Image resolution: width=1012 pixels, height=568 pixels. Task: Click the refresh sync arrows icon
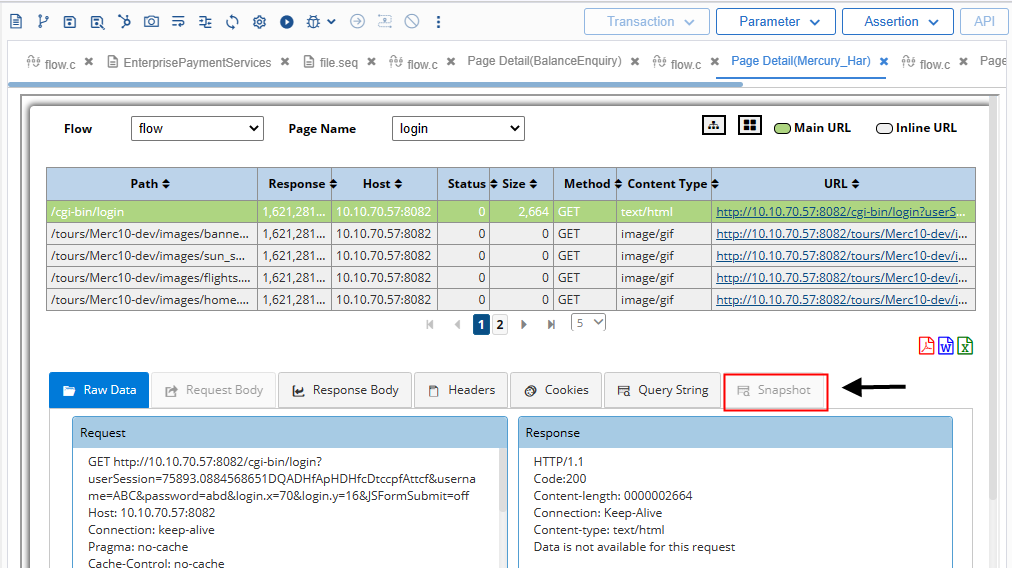tap(232, 22)
